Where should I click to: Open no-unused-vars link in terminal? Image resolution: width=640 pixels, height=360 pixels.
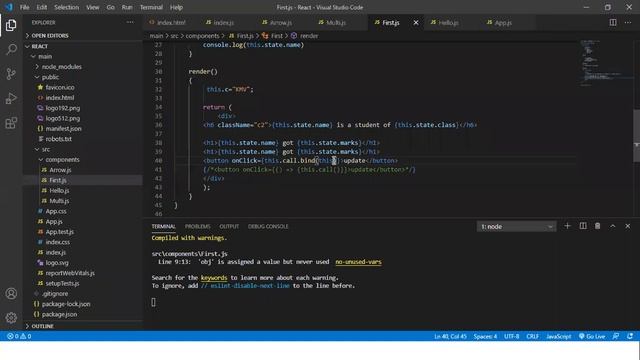pyautogui.click(x=358, y=262)
